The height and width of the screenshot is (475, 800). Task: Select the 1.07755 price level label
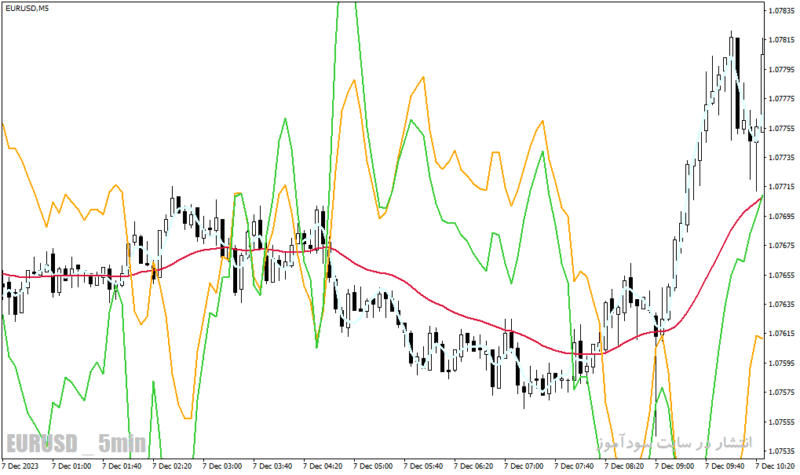point(782,128)
